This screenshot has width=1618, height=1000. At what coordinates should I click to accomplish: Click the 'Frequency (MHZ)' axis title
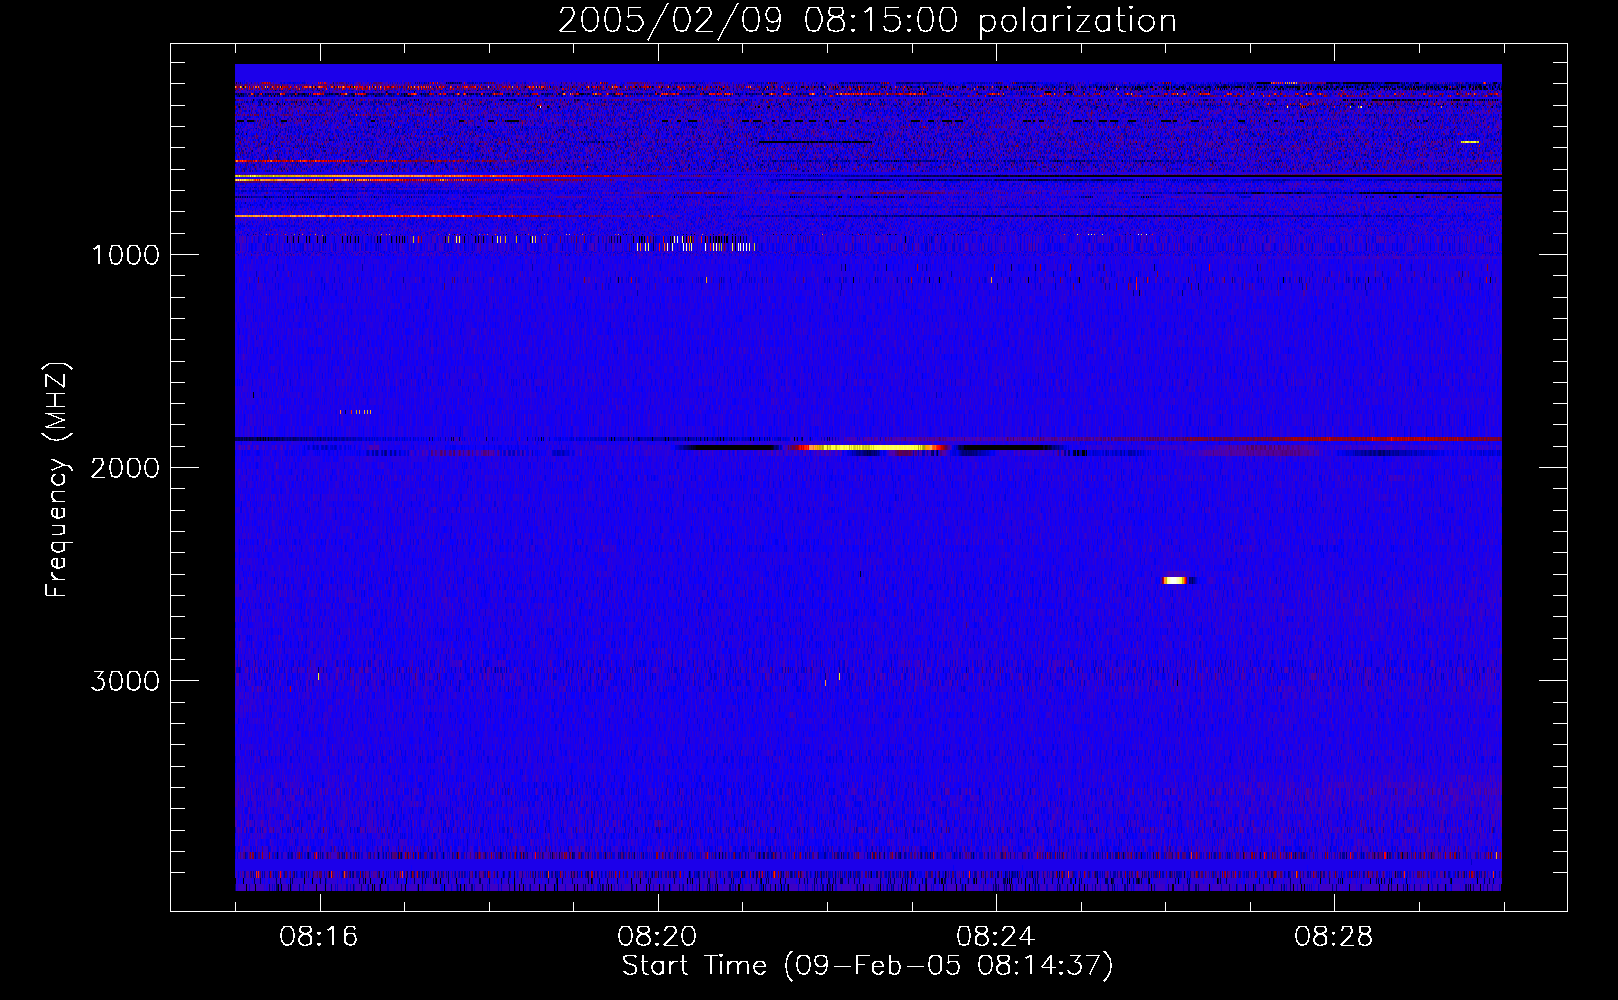click(x=57, y=480)
